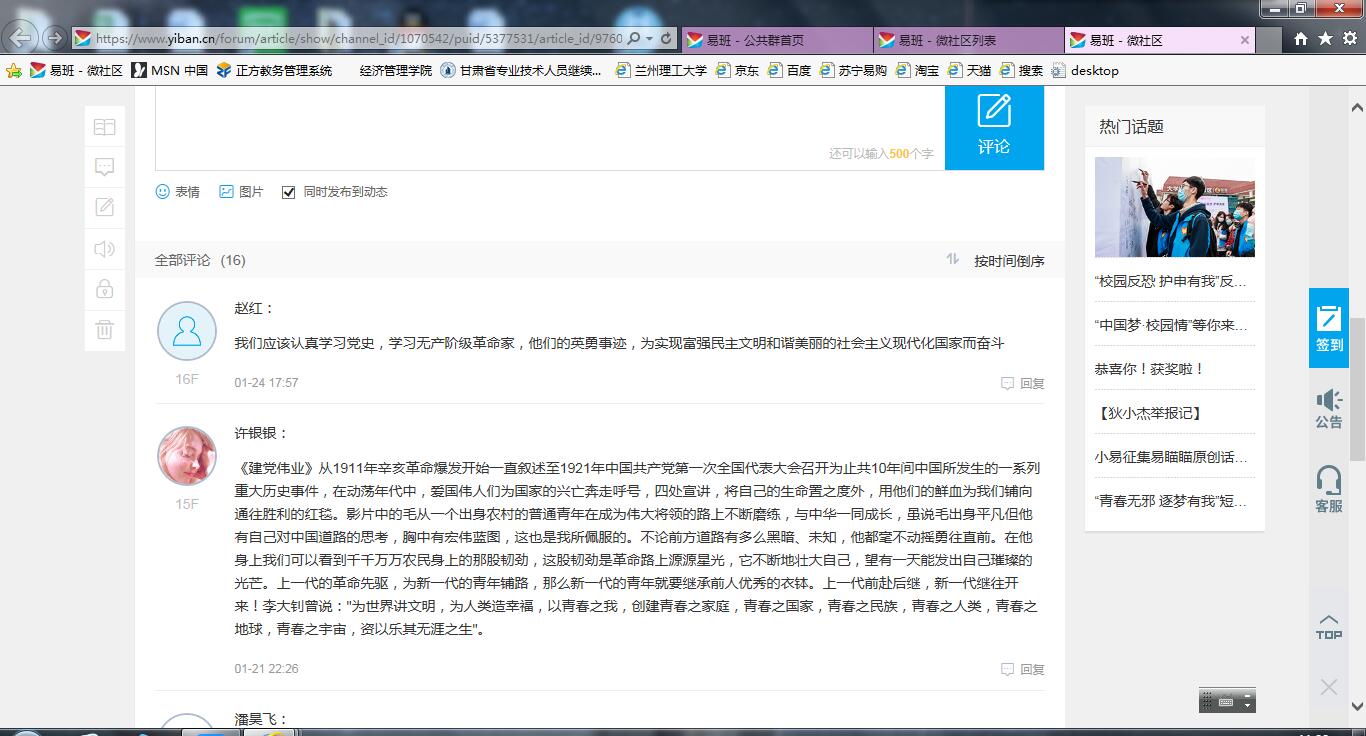Click the back navigation arrow in browser
The width and height of the screenshot is (1366, 736).
click(x=20, y=39)
